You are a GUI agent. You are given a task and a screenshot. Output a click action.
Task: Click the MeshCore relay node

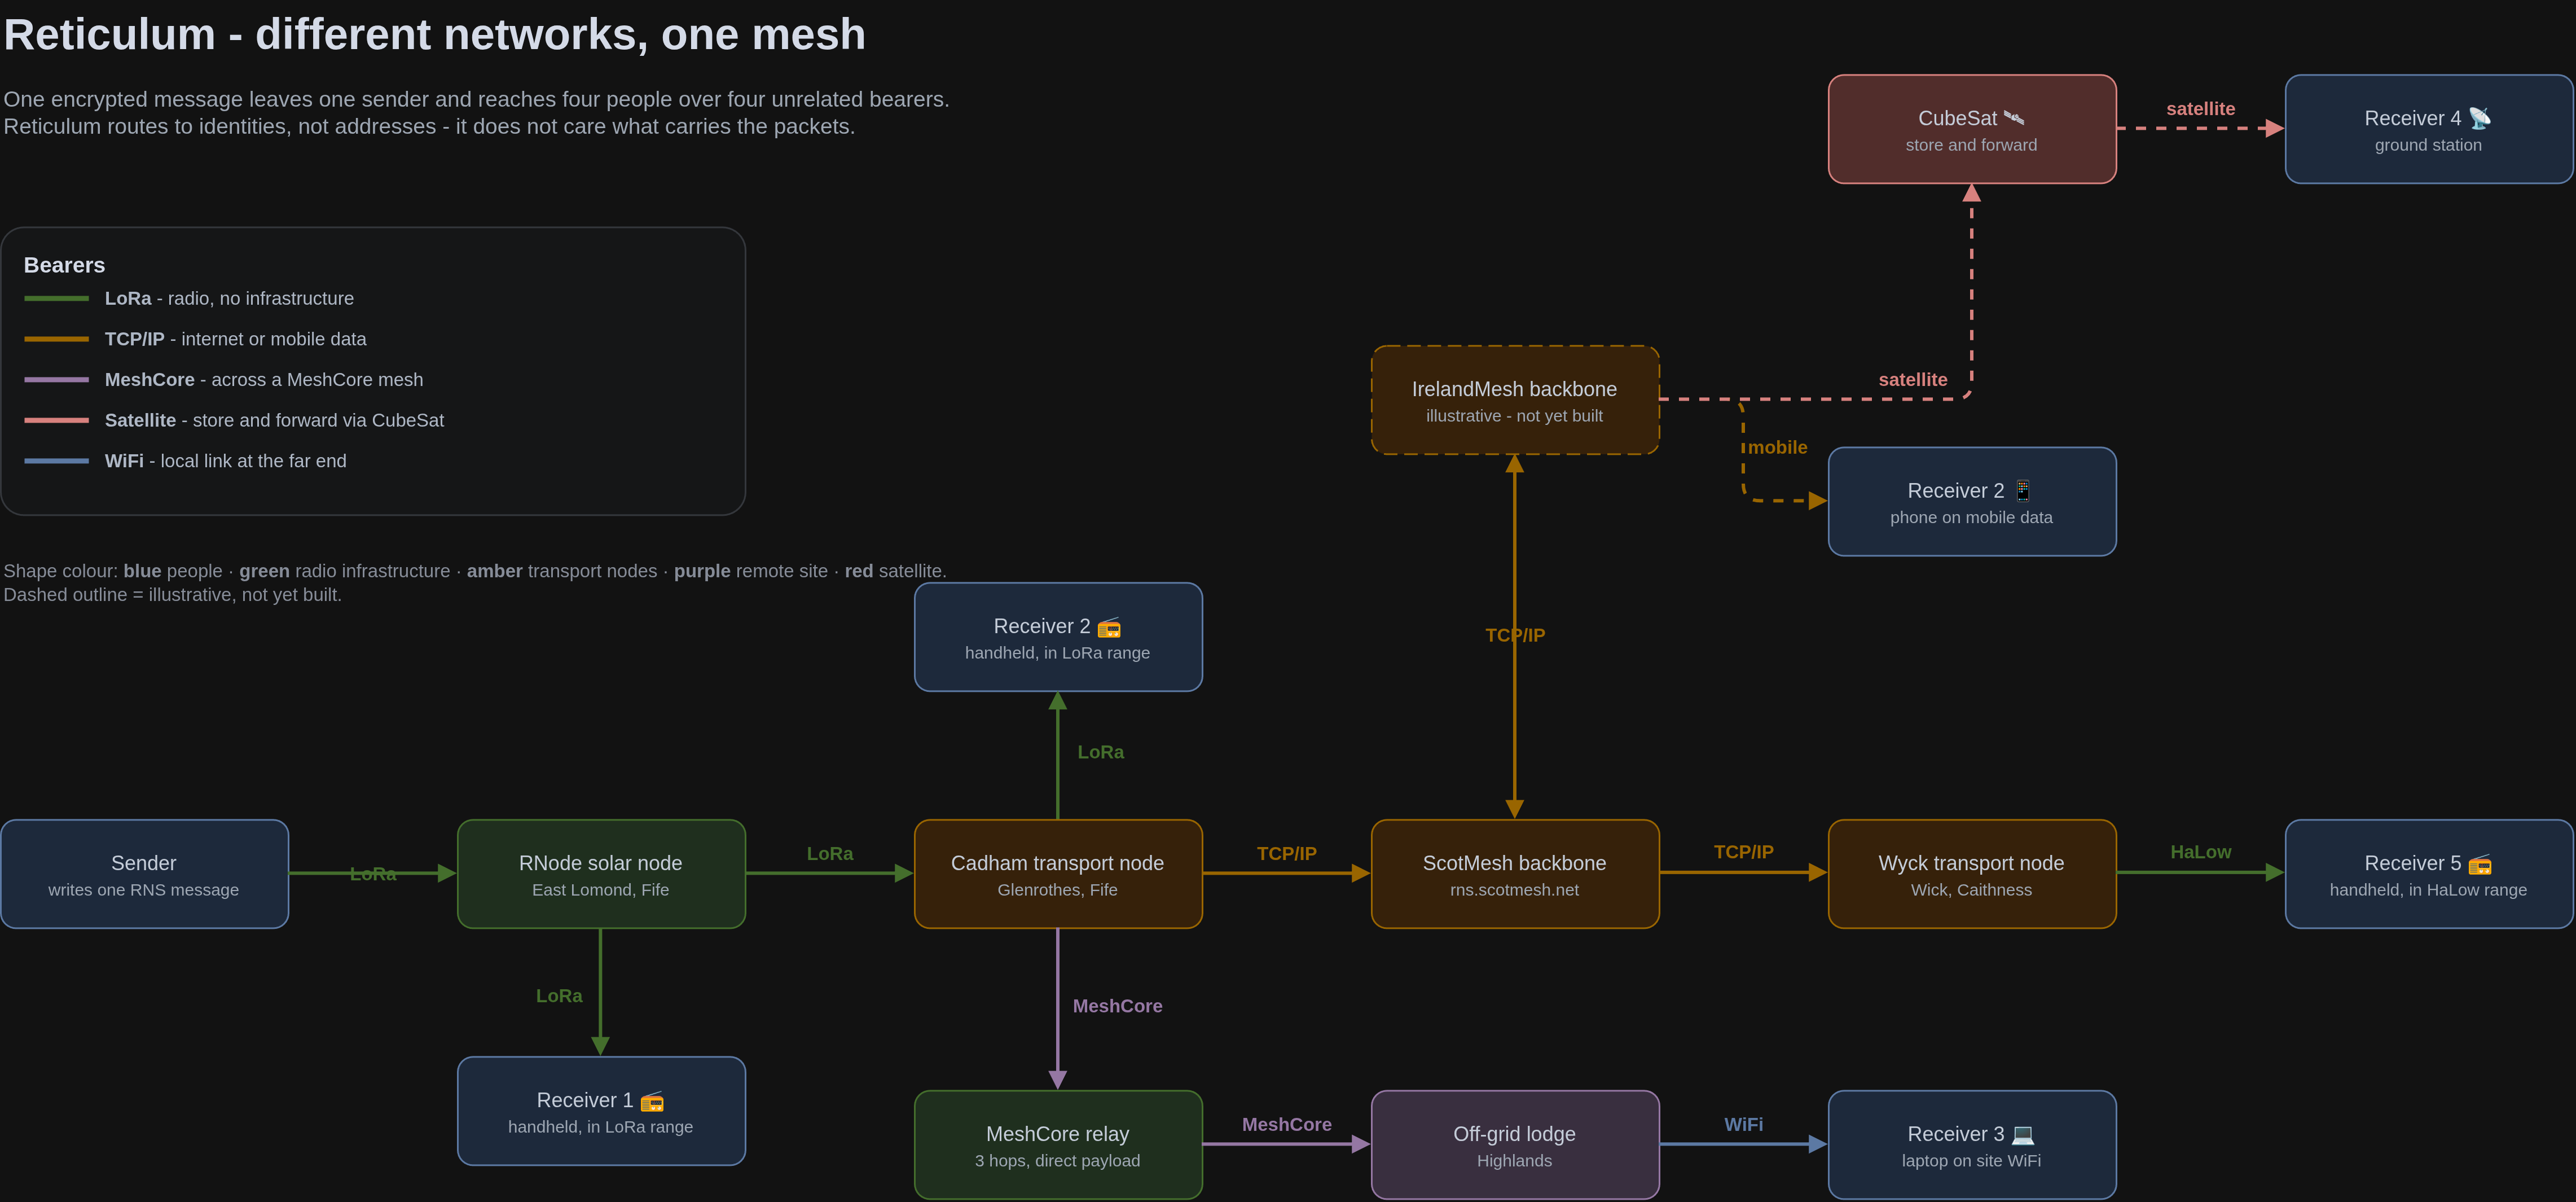click(x=1058, y=1145)
